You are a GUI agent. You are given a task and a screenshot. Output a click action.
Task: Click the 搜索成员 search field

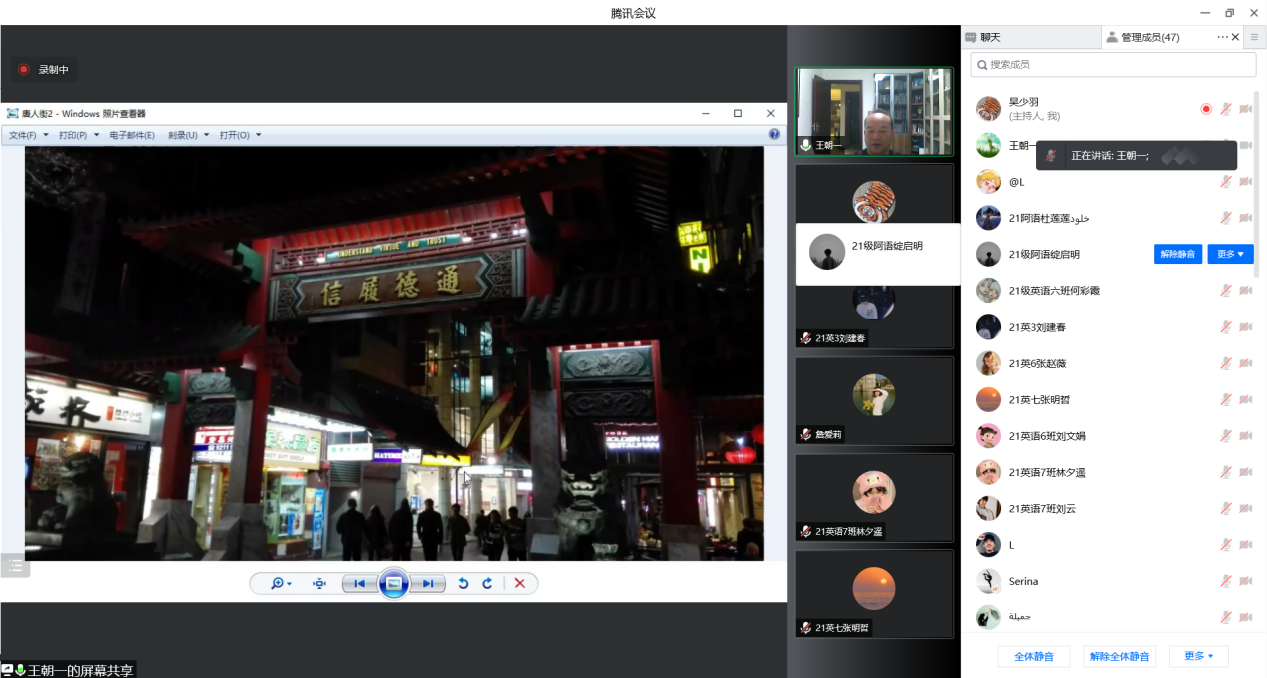[1113, 64]
